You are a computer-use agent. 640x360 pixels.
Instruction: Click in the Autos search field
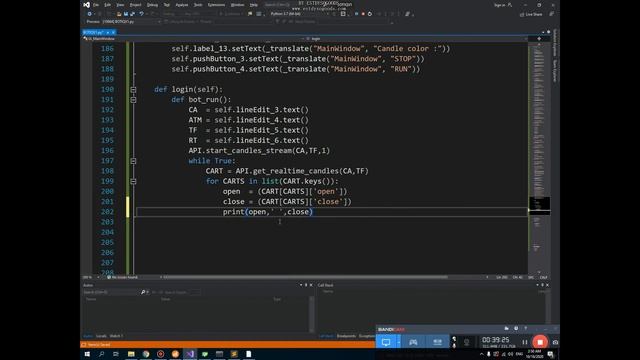tap(111, 292)
